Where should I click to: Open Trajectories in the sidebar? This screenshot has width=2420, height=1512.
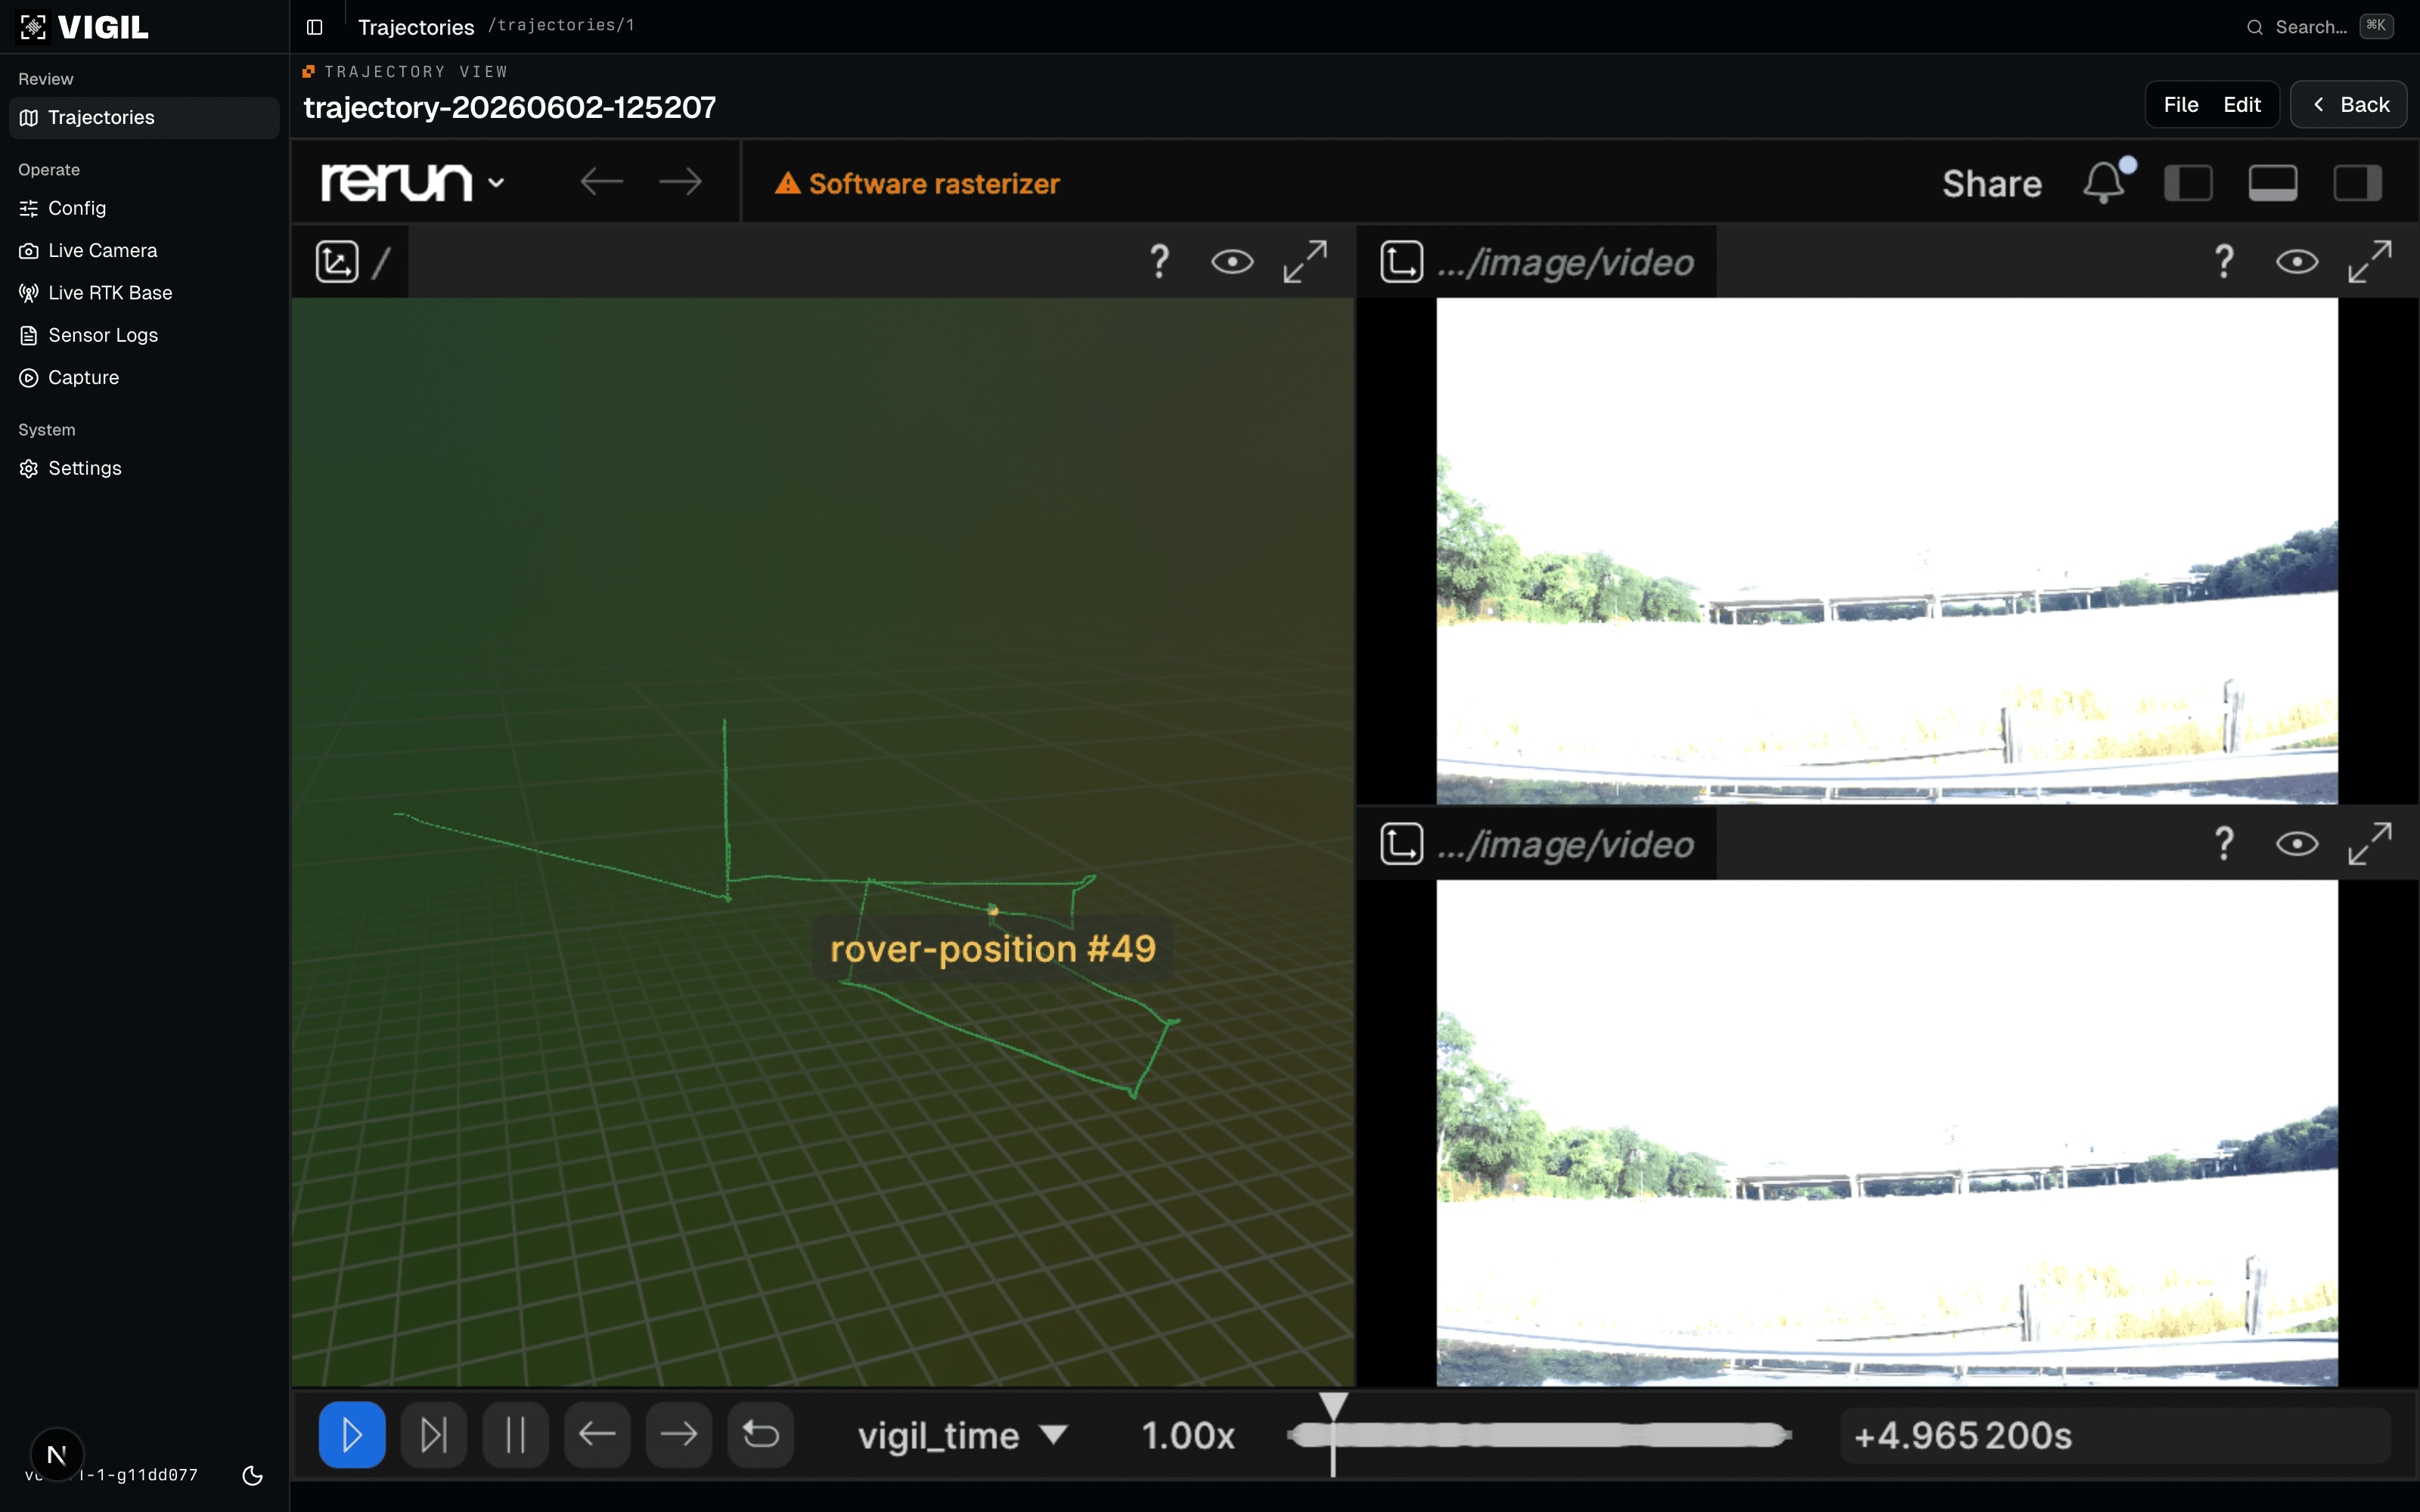click(x=144, y=117)
